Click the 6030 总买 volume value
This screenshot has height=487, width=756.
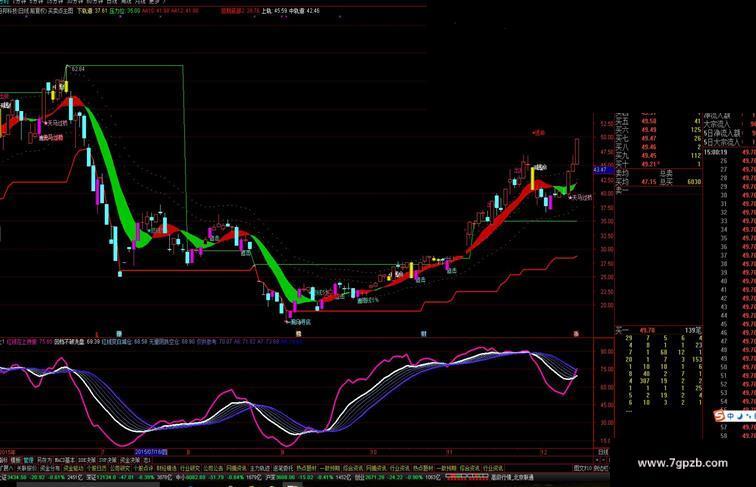tap(694, 182)
